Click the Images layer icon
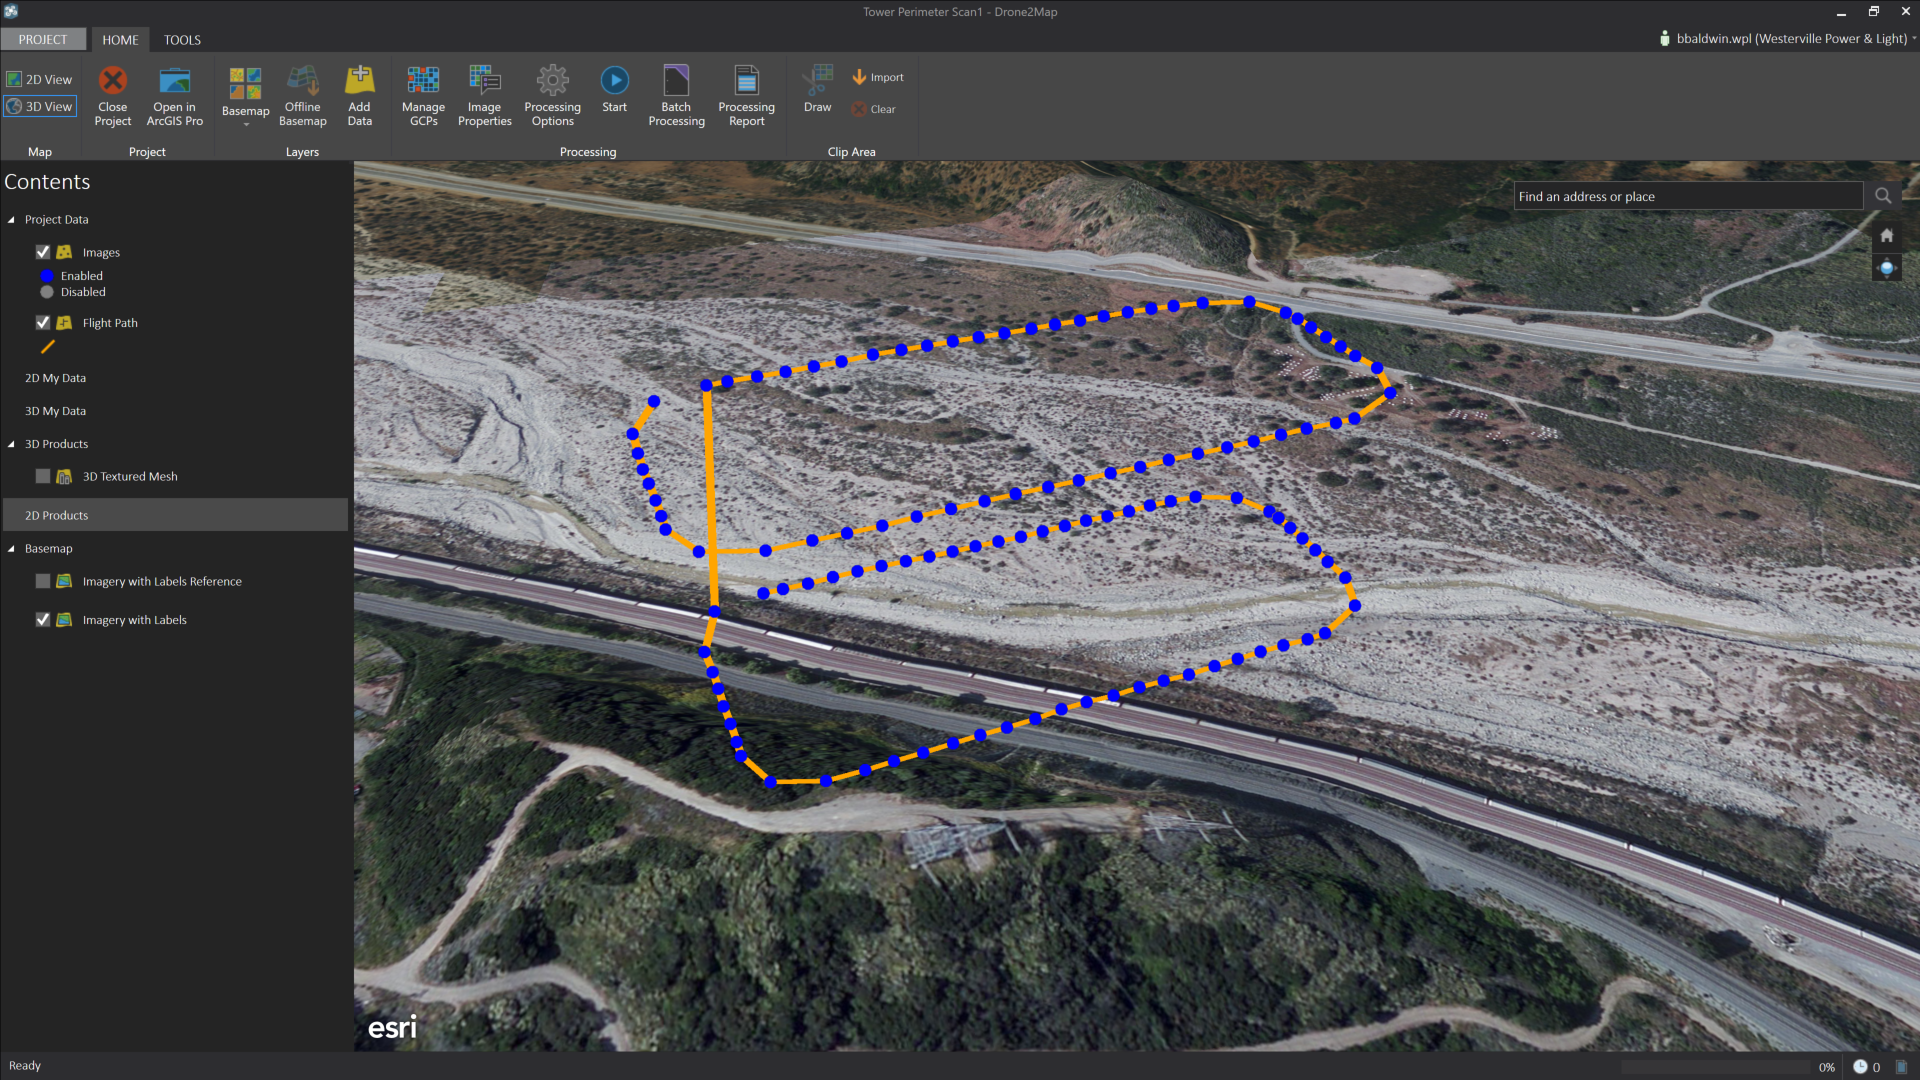This screenshot has height=1080, width=1920. (64, 252)
